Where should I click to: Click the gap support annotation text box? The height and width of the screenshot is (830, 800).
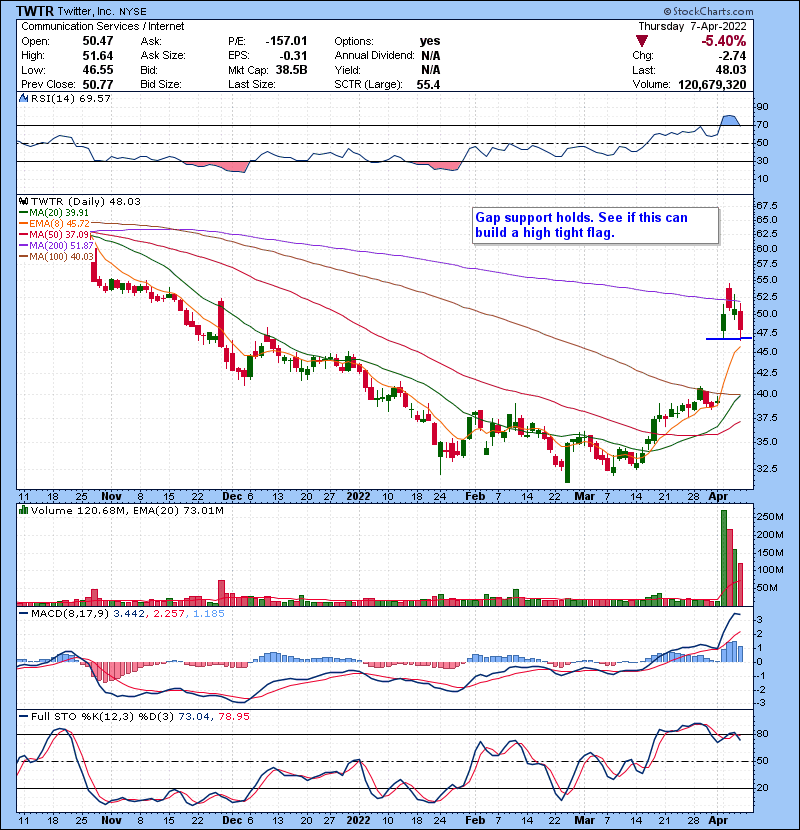coord(595,225)
